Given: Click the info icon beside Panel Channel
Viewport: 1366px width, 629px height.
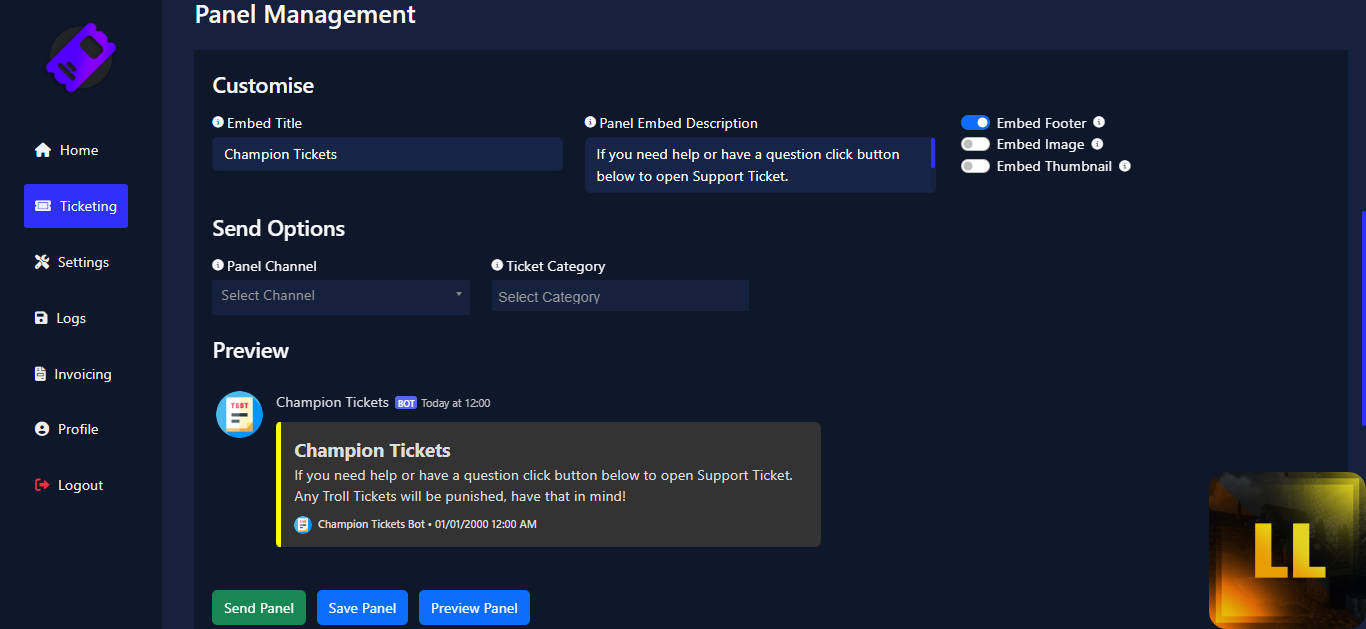Looking at the screenshot, I should tap(218, 265).
